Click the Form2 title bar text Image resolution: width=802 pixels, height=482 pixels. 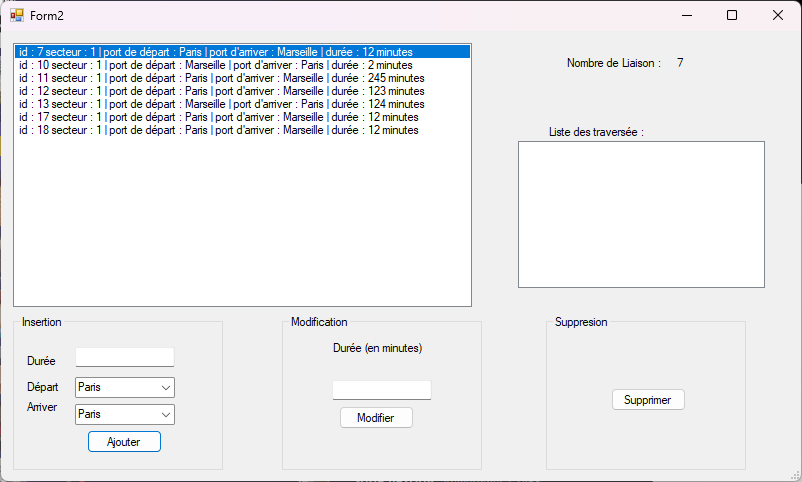pyautogui.click(x=47, y=15)
